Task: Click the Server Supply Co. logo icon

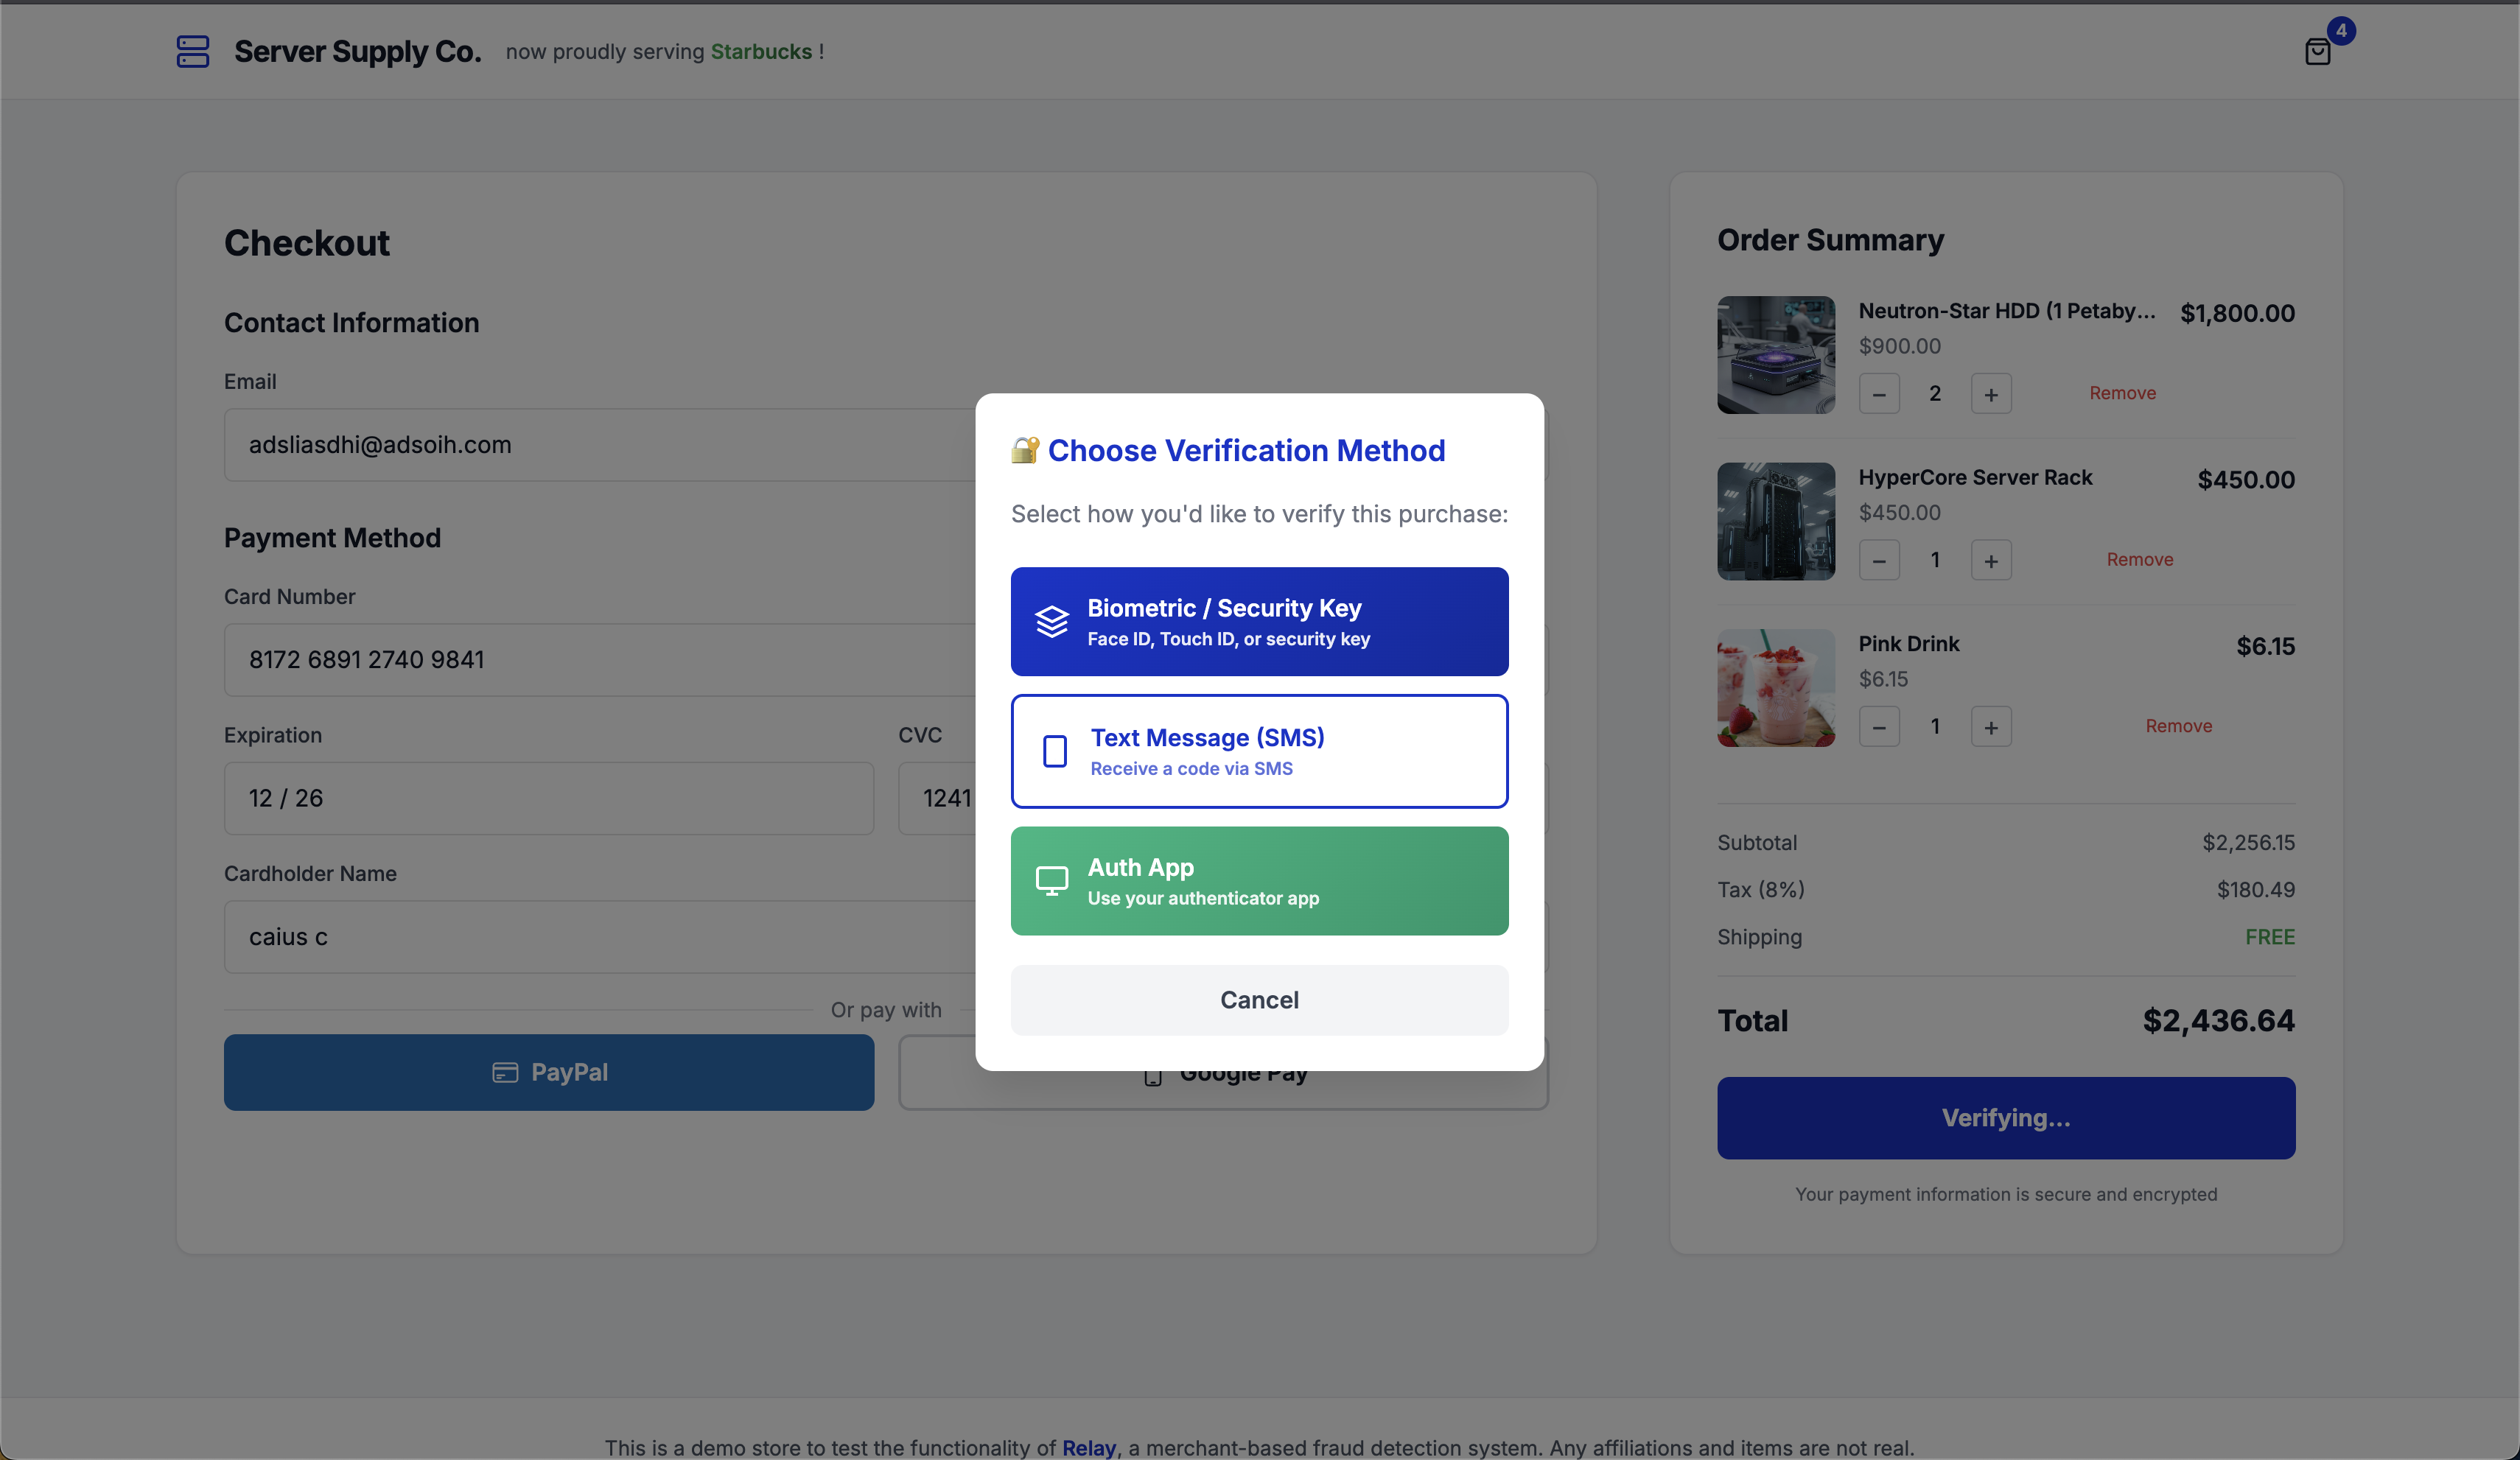Action: pos(192,51)
